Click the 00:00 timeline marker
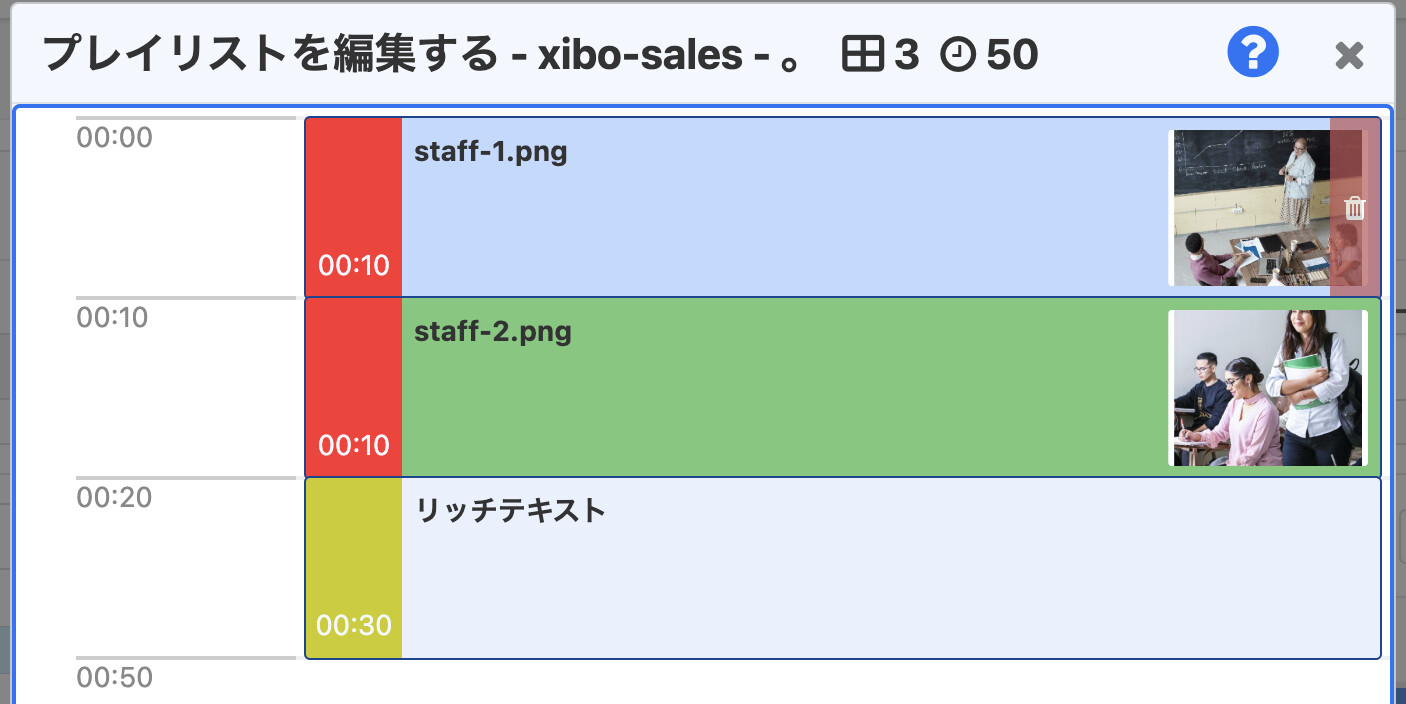The height and width of the screenshot is (704, 1406). point(115,137)
